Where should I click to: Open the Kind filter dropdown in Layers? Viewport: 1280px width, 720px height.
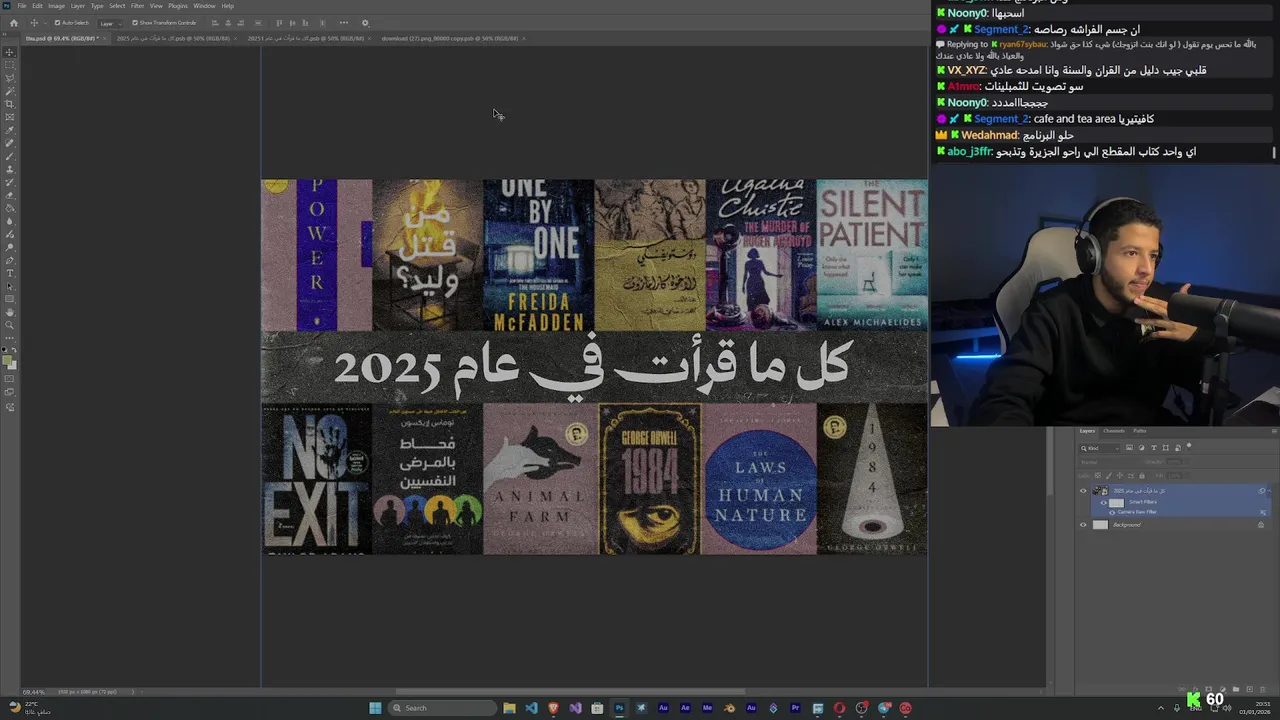(x=1100, y=448)
